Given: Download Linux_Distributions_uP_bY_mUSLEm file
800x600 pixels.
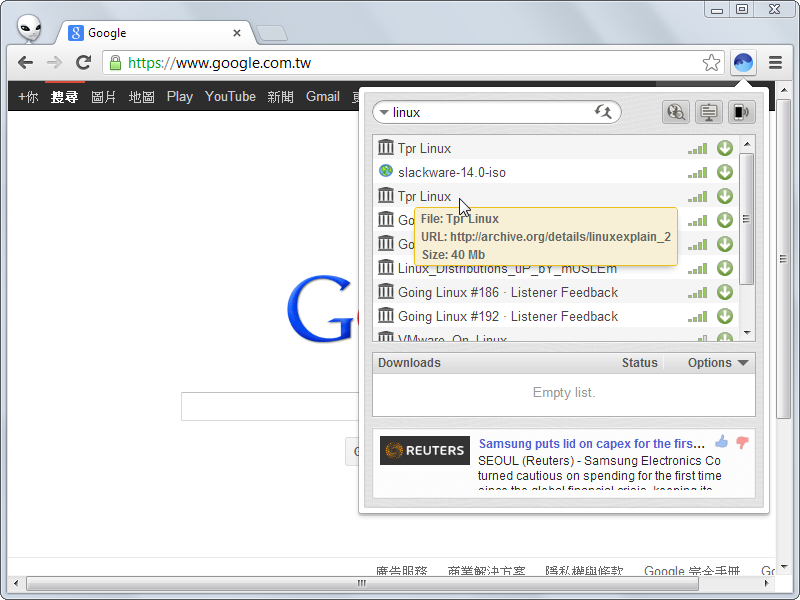Looking at the screenshot, I should pyautogui.click(x=724, y=268).
